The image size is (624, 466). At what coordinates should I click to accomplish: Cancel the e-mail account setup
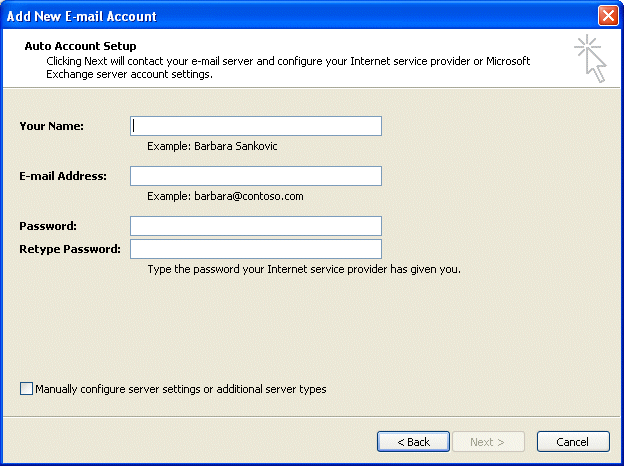573,442
